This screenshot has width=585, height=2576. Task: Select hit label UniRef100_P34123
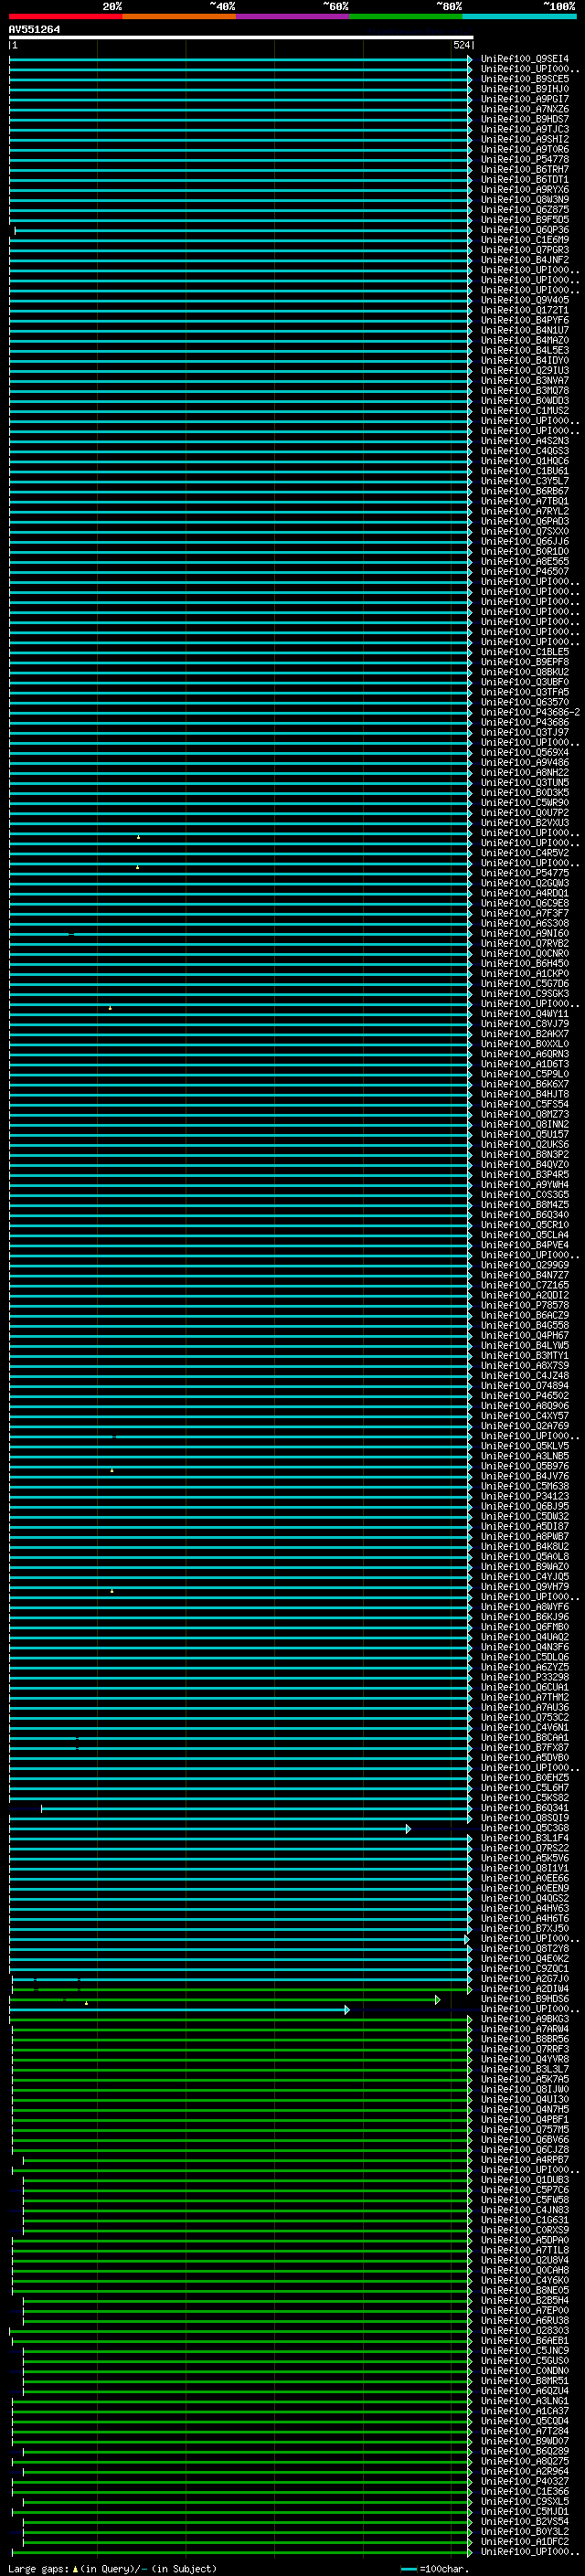(x=525, y=1496)
